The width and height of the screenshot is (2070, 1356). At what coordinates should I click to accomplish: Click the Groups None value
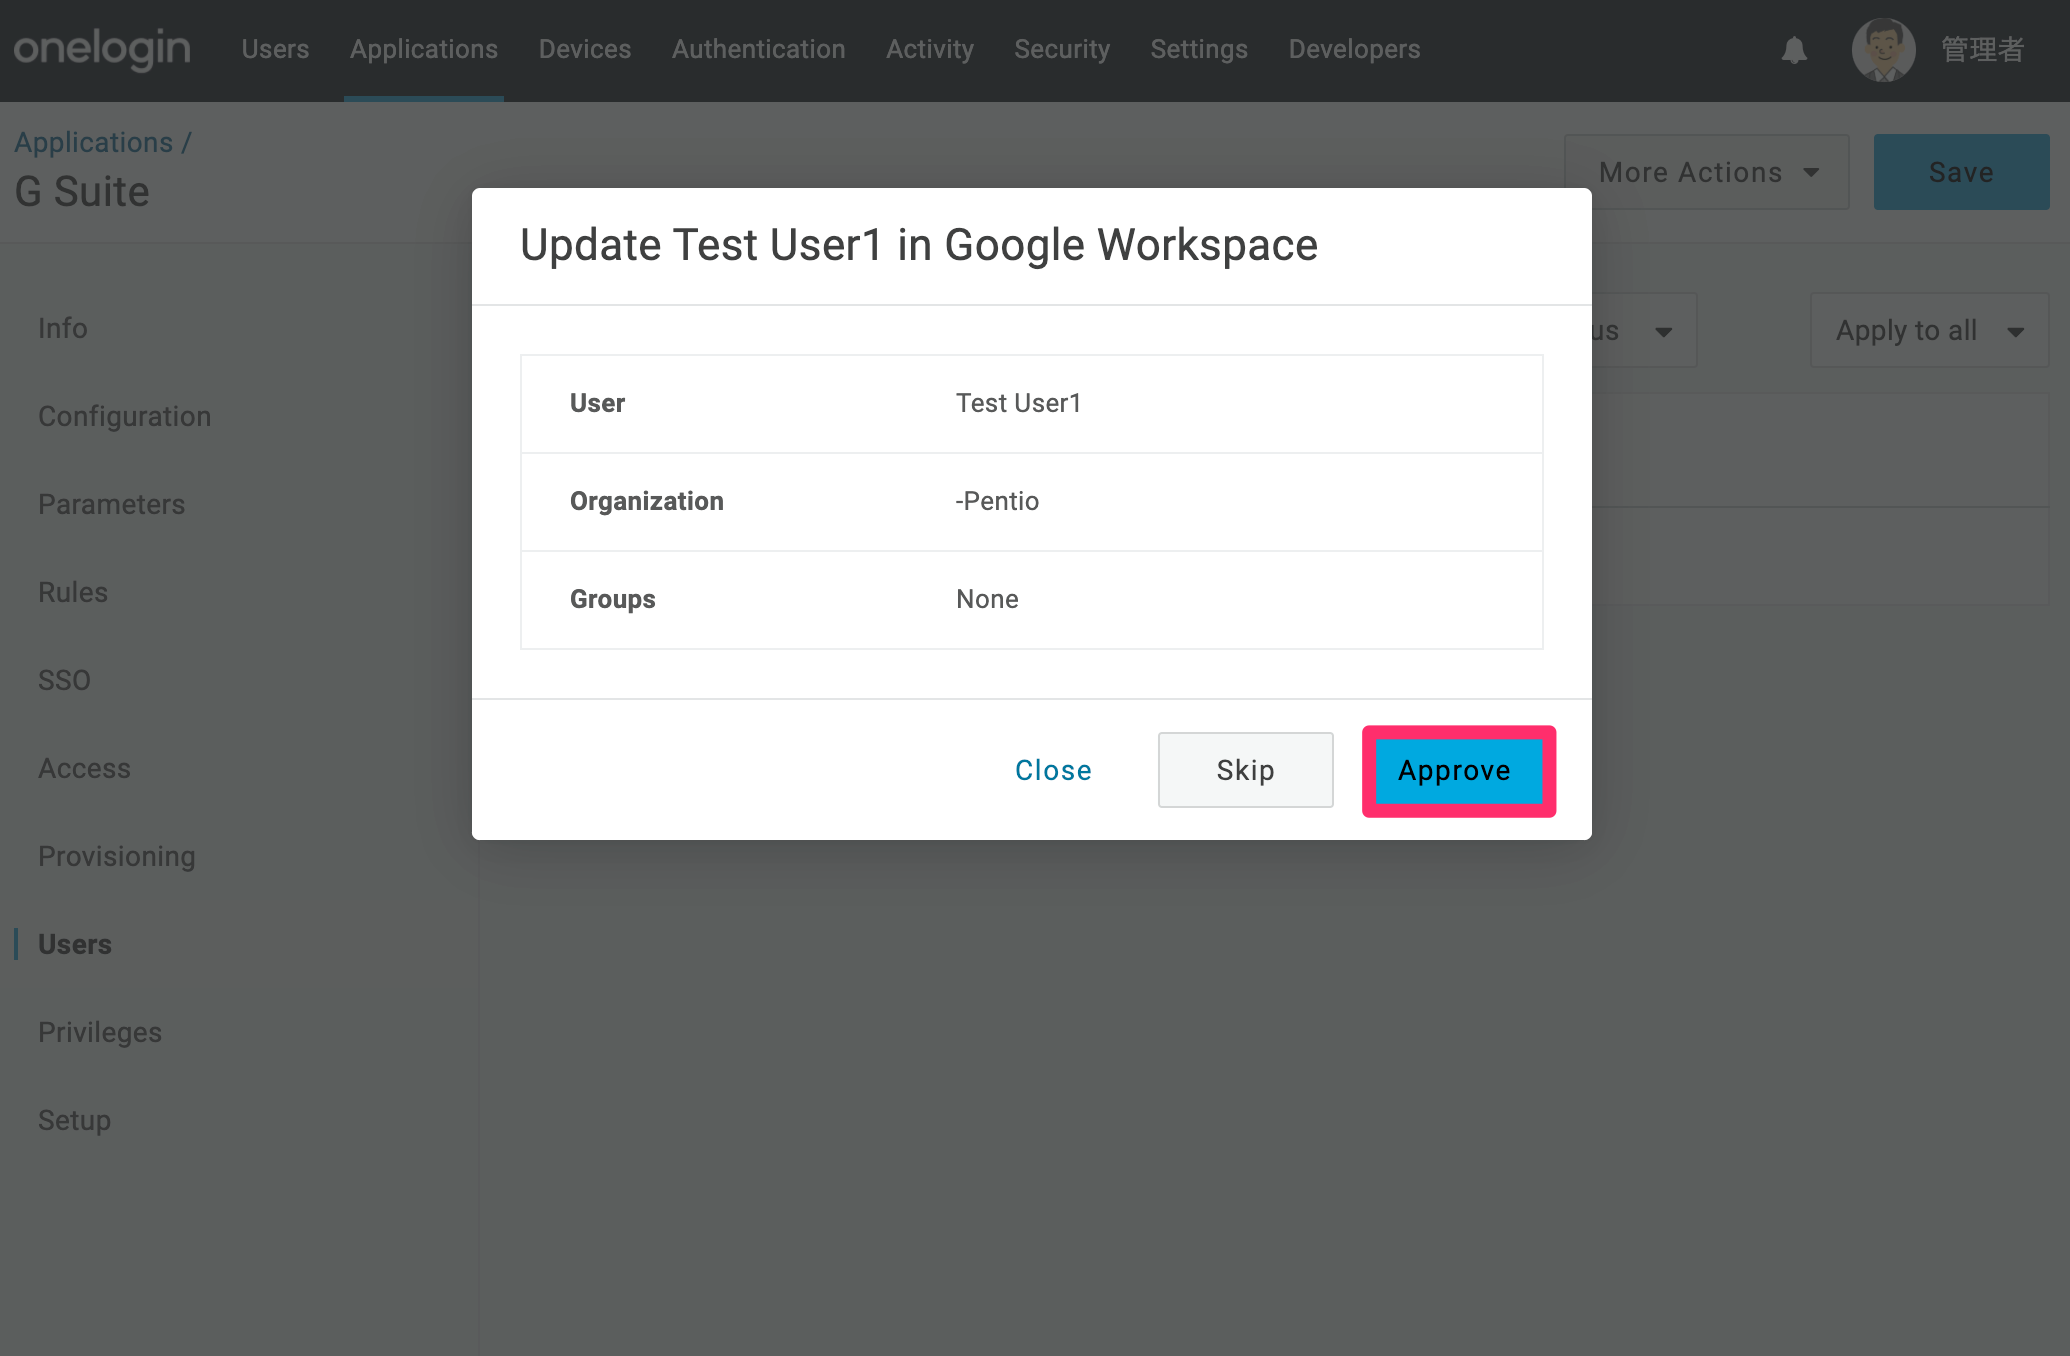click(987, 599)
